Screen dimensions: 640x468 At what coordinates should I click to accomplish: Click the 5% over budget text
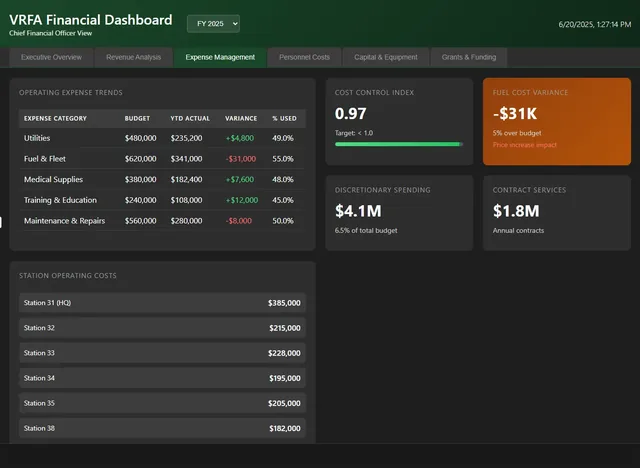coord(517,133)
